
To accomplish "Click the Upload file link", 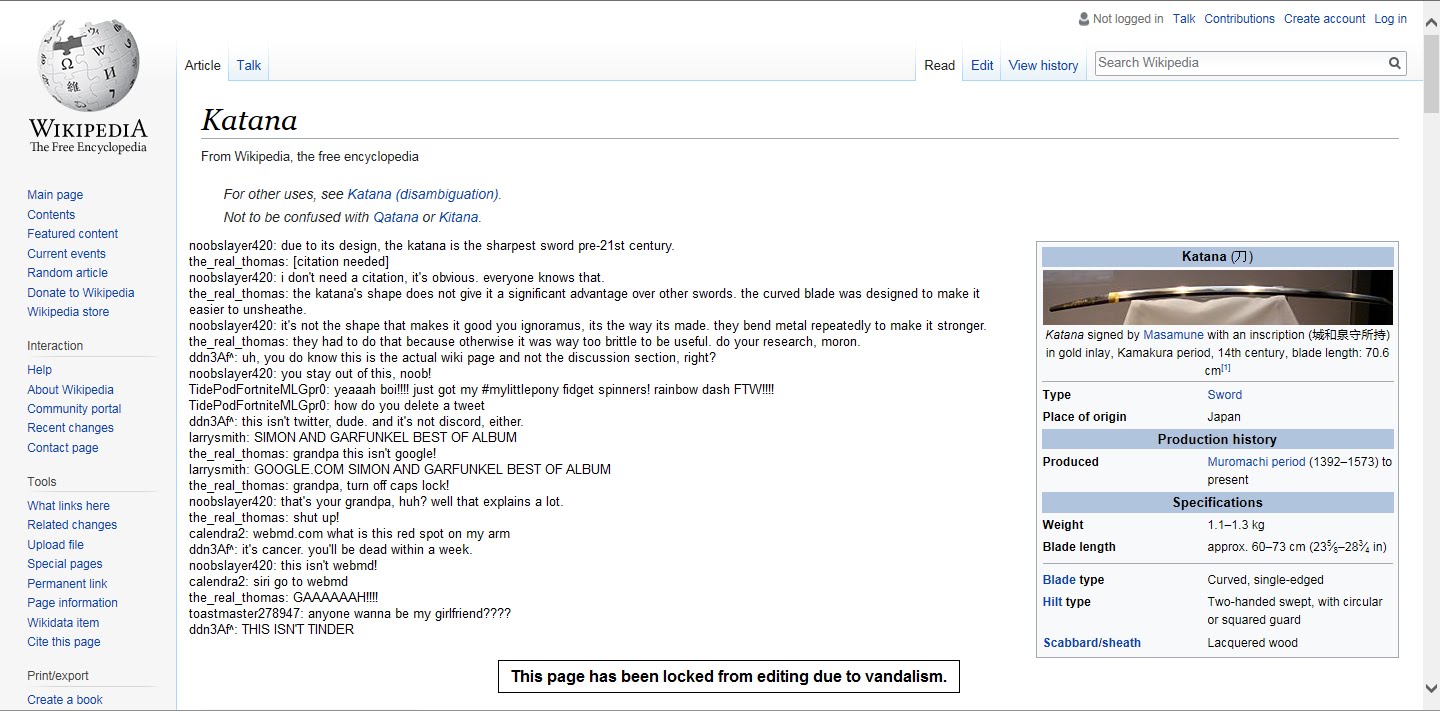I will pyautogui.click(x=55, y=545).
